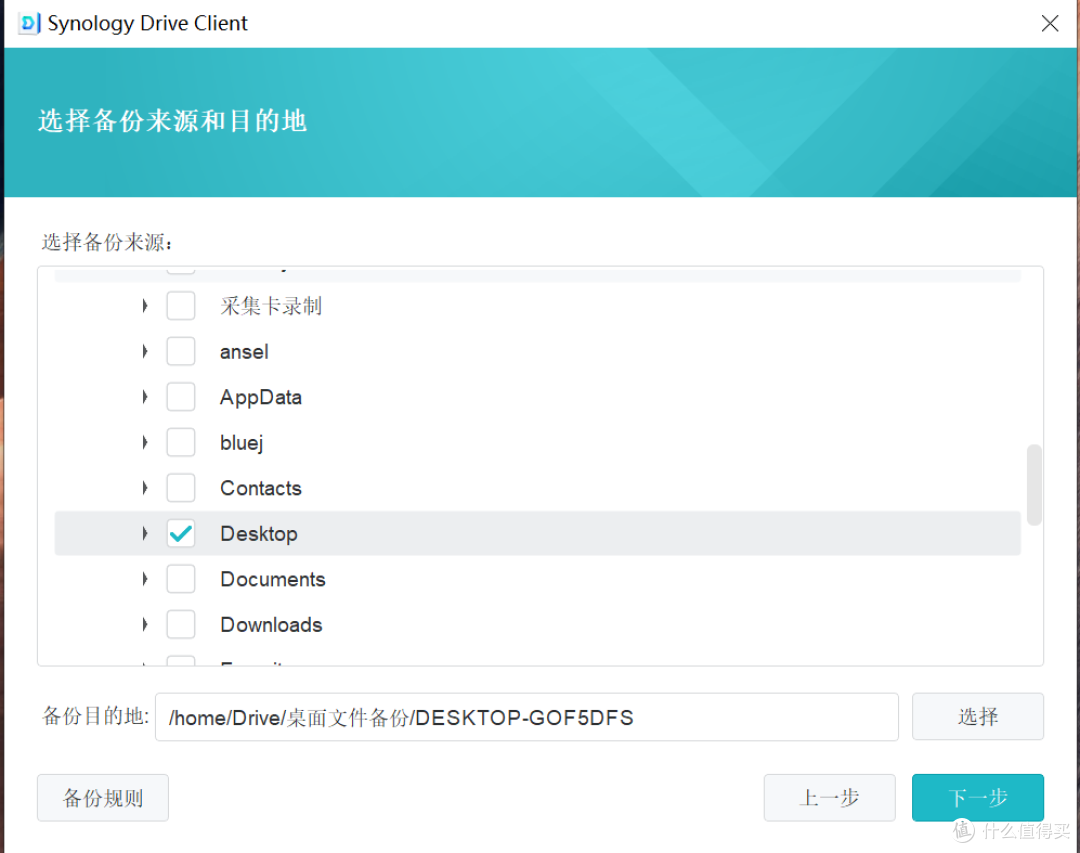The width and height of the screenshot is (1080, 853).
Task: Click the folder list scrollbar thumb
Action: (x=1034, y=485)
